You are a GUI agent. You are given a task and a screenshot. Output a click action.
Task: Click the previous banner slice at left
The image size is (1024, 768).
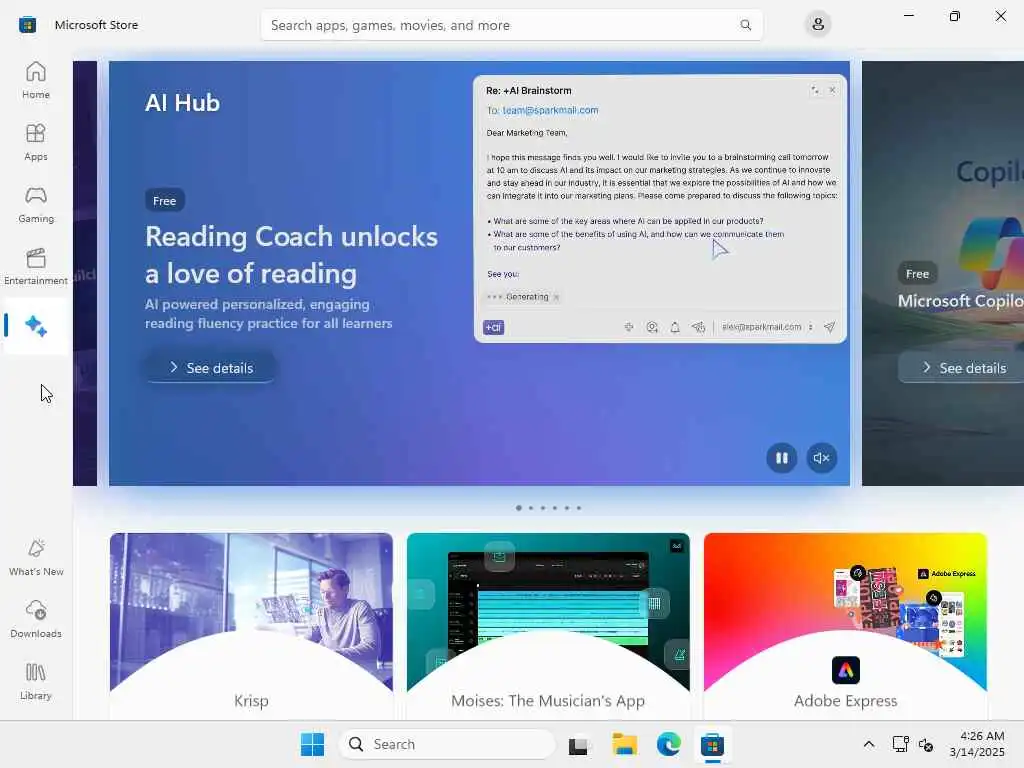85,273
